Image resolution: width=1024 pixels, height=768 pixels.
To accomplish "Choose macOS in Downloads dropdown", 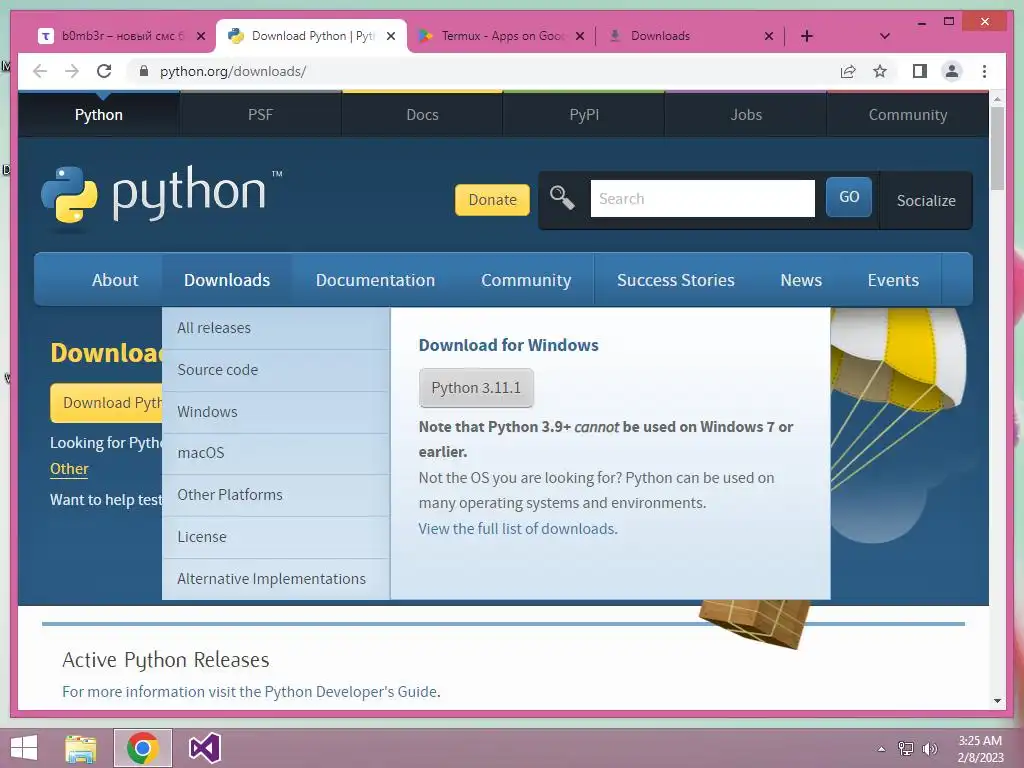I will (276, 453).
